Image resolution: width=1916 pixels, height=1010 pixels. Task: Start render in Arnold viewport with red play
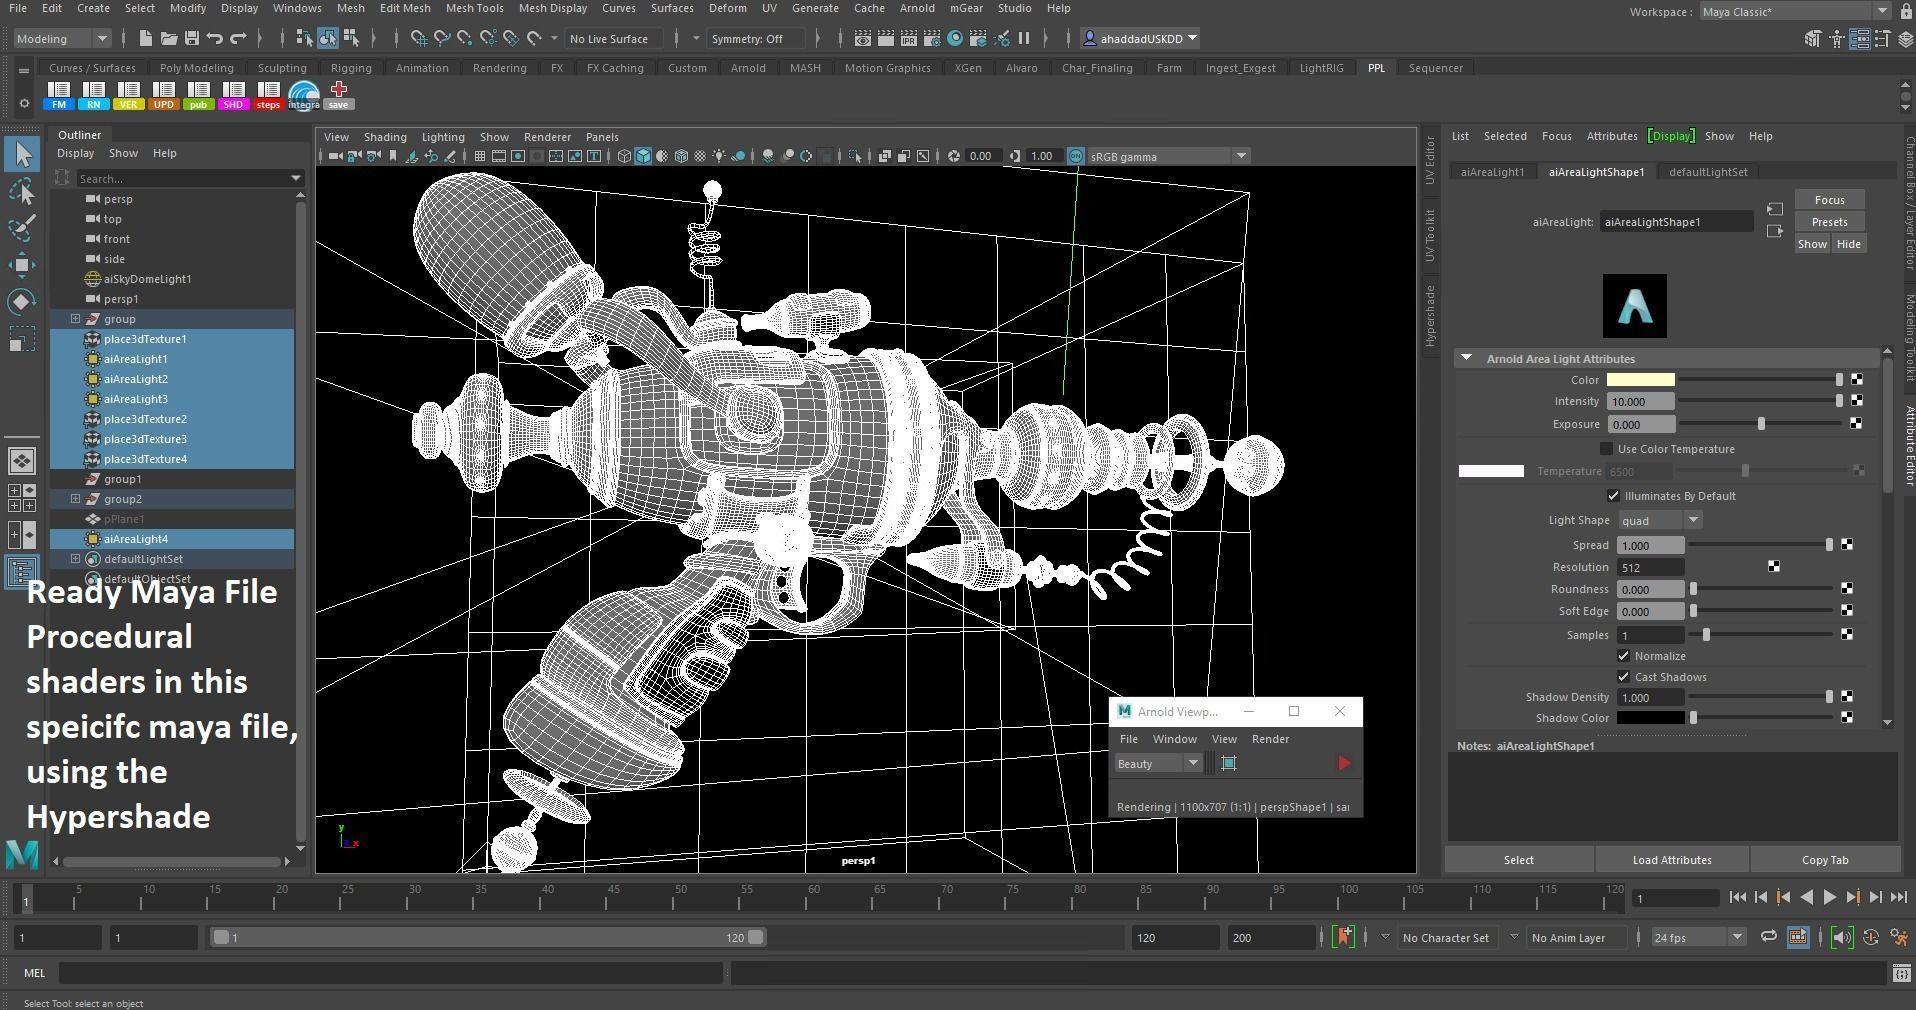coord(1343,764)
